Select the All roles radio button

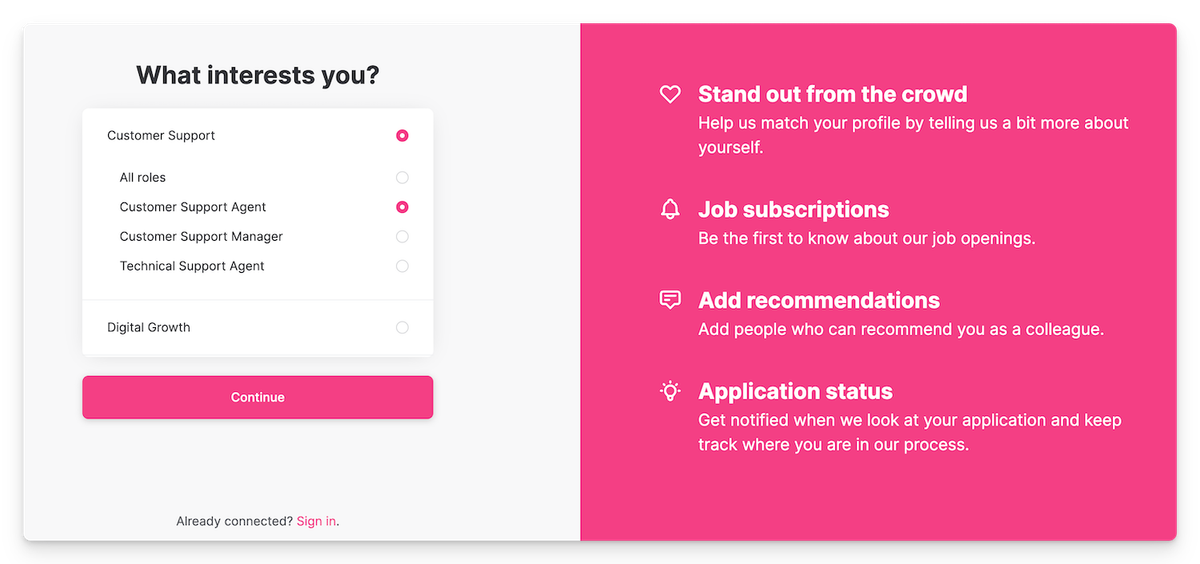pyautogui.click(x=402, y=178)
